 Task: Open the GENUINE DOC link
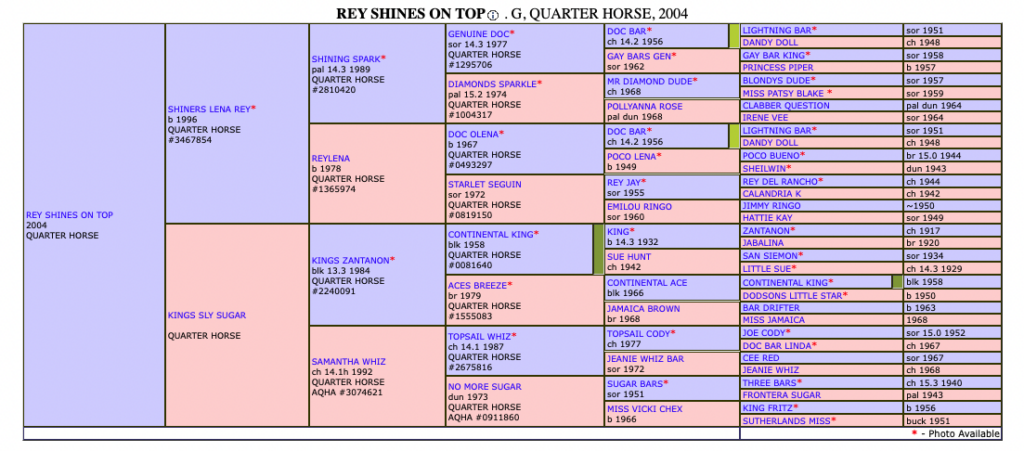[x=478, y=33]
